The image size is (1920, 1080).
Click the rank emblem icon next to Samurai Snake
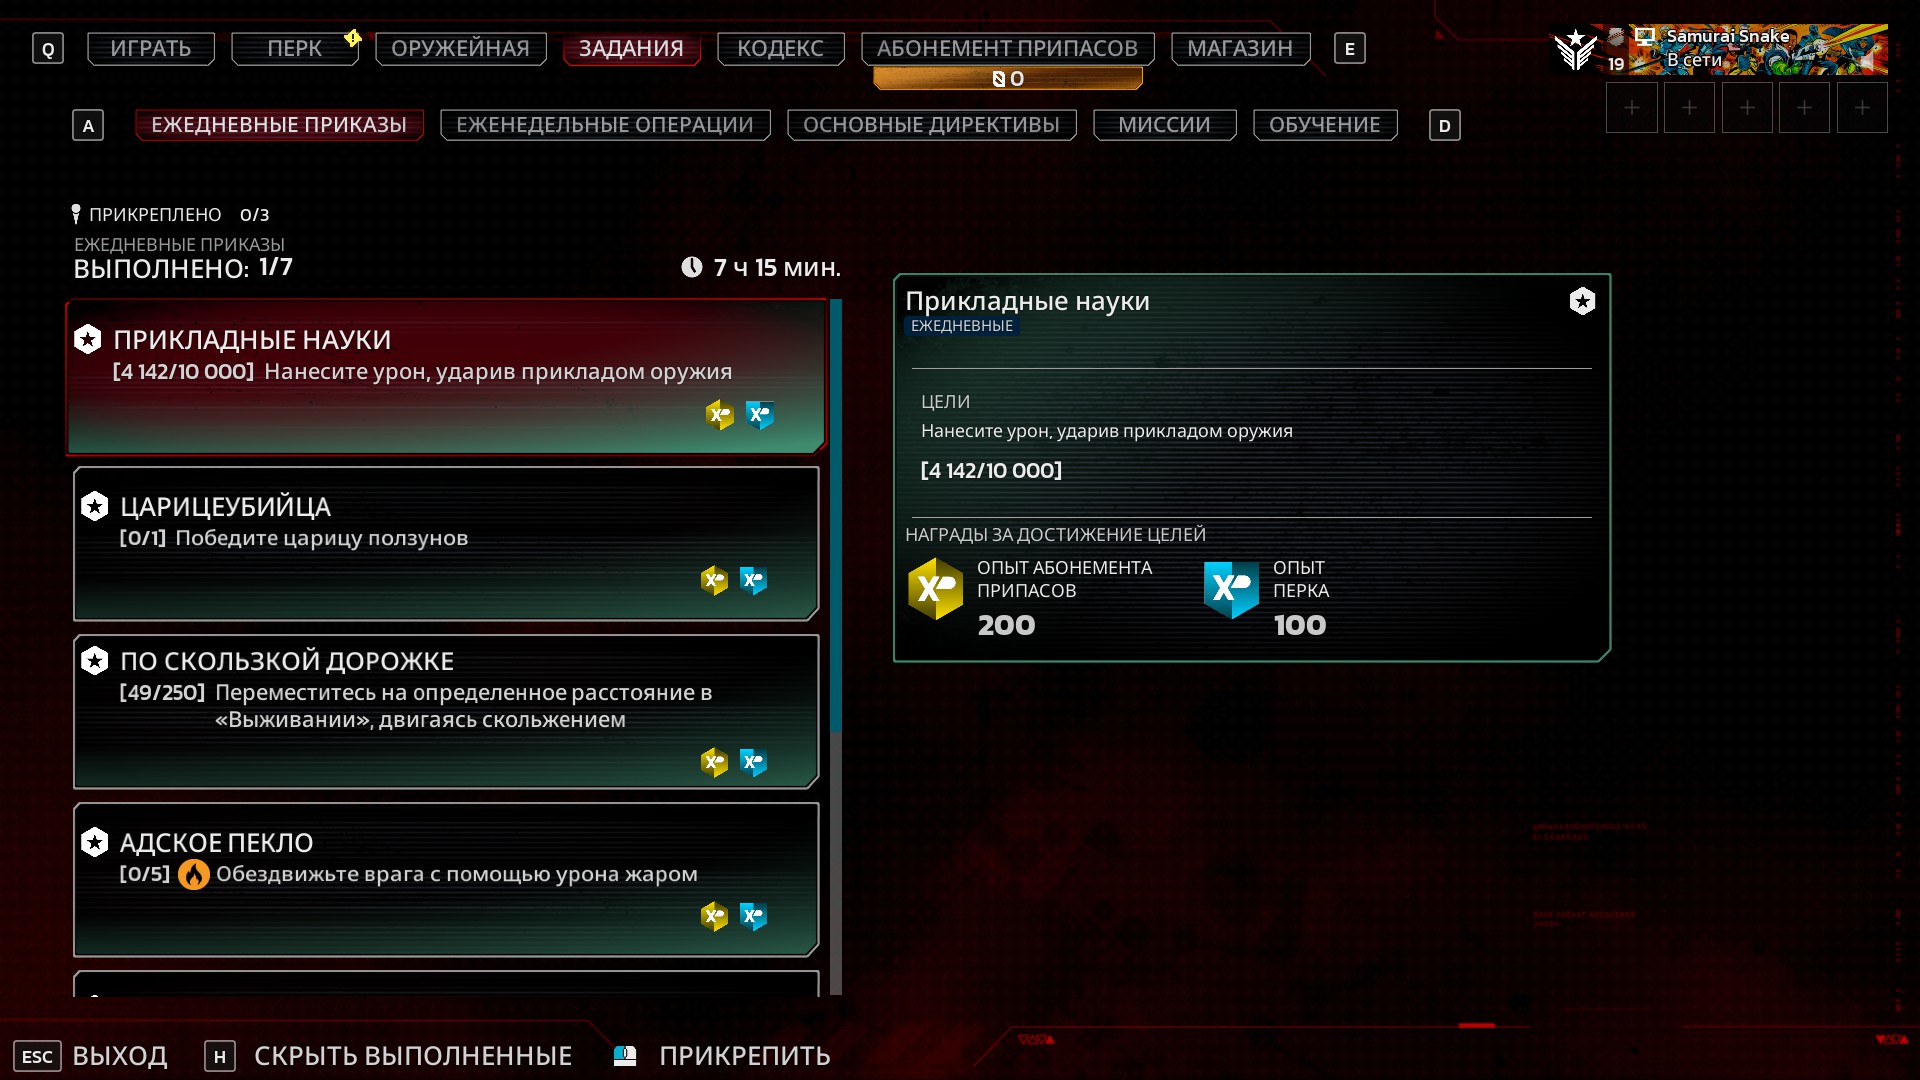1576,49
